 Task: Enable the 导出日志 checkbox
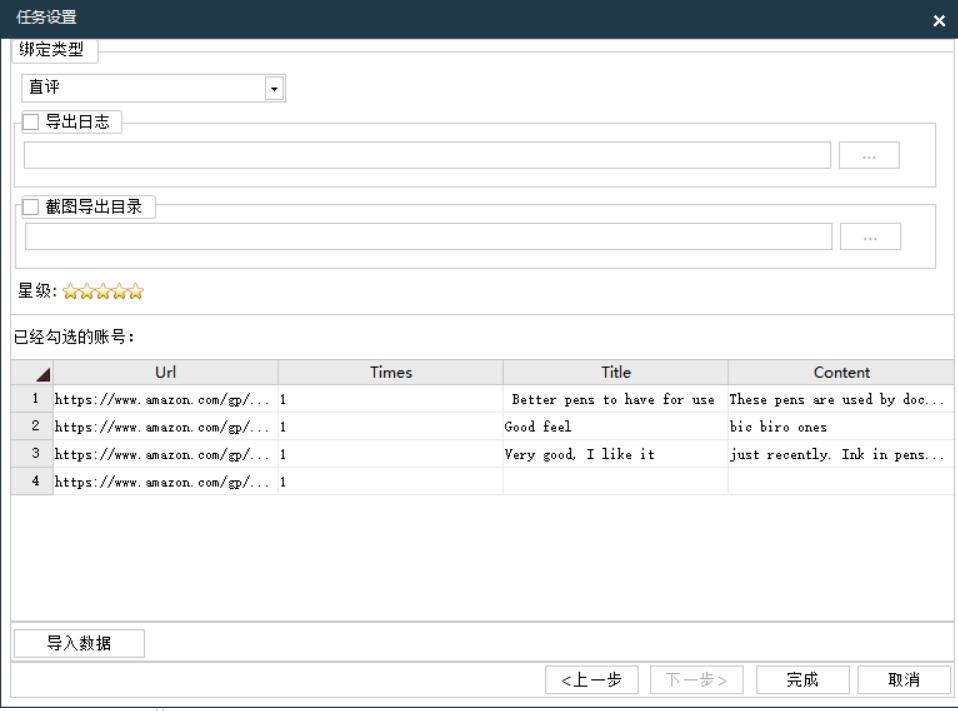(31, 122)
